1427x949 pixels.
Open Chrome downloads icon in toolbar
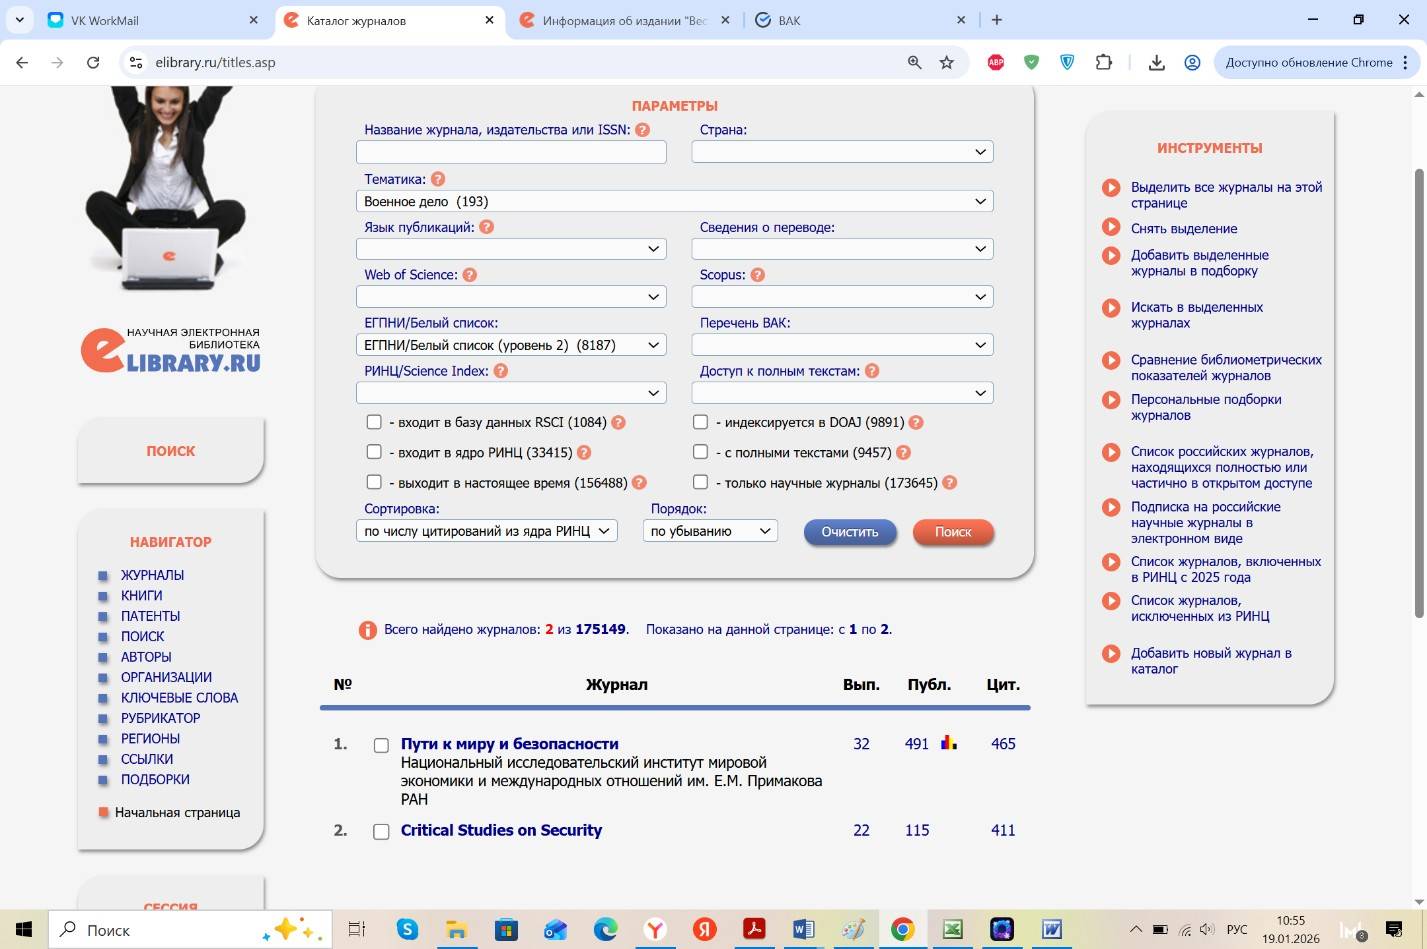1156,62
